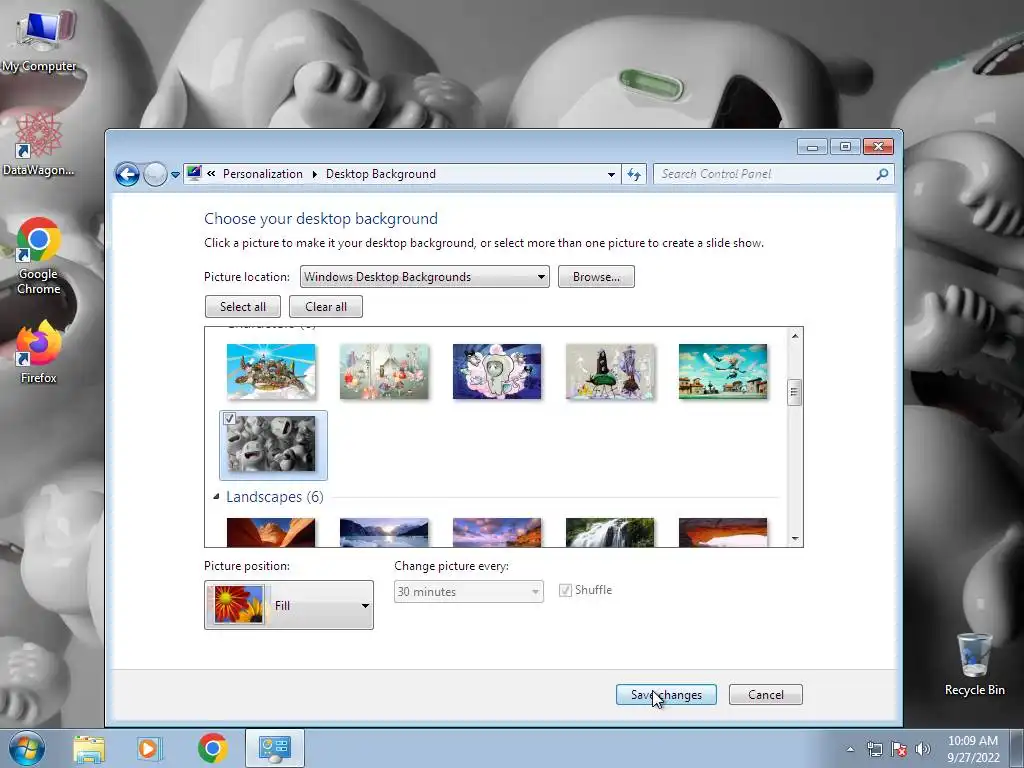1024x768 pixels.
Task: Click the wallpaper list scroll down arrow
Action: pos(795,539)
